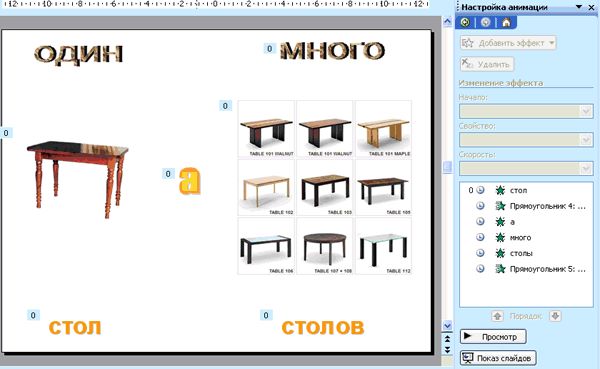Click the star icon of the 'стол' animation

point(500,190)
